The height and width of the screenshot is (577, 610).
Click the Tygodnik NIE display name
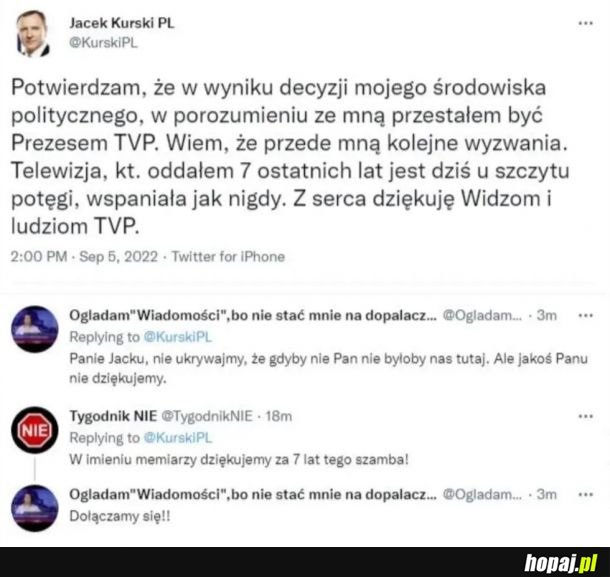coord(113,416)
